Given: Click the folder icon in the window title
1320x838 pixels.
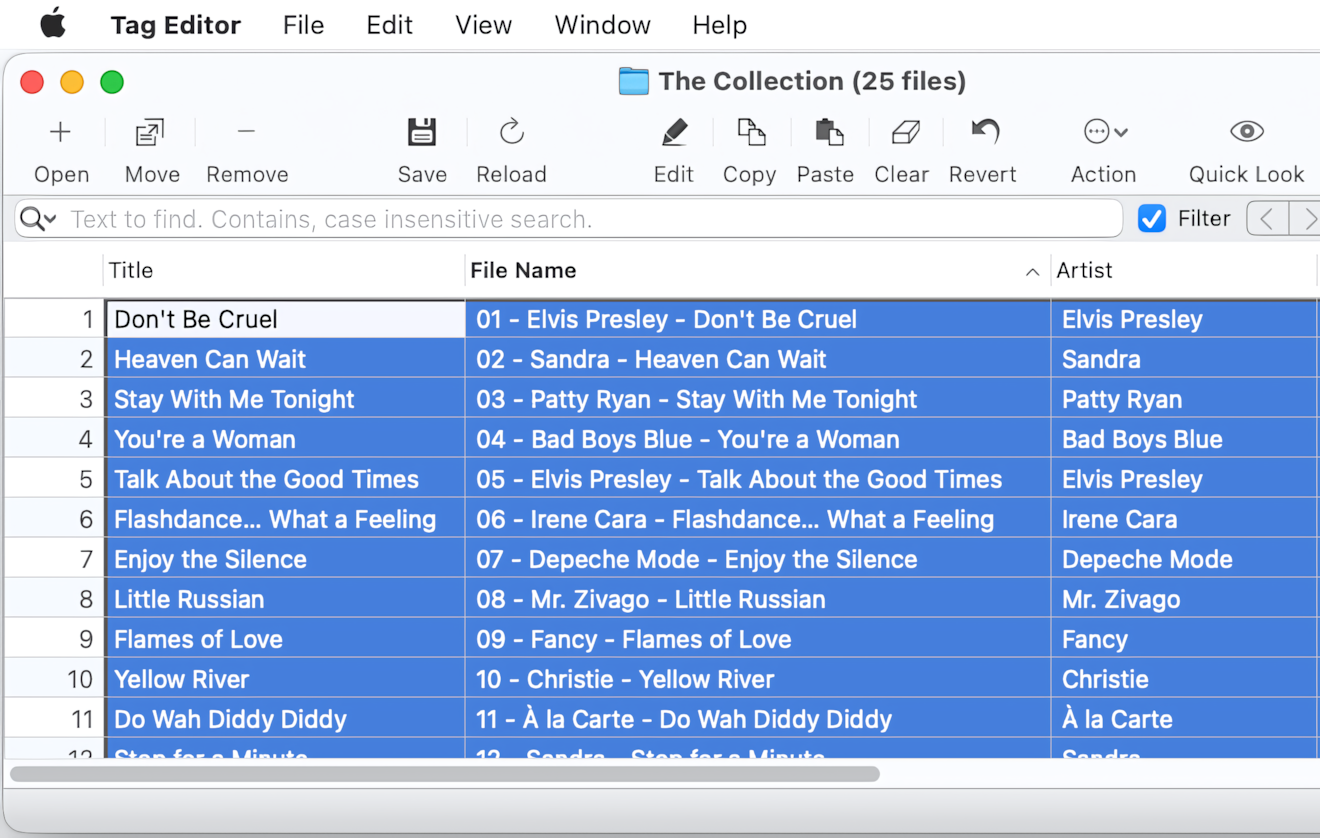Looking at the screenshot, I should click(633, 81).
